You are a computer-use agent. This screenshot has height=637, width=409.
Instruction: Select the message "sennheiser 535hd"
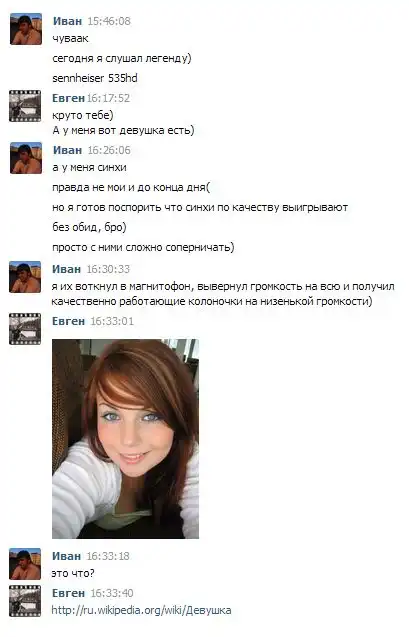click(x=95, y=78)
